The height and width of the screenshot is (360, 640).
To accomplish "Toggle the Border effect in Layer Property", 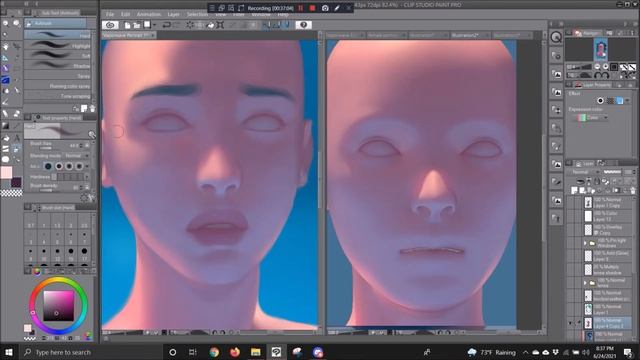I will coord(600,100).
